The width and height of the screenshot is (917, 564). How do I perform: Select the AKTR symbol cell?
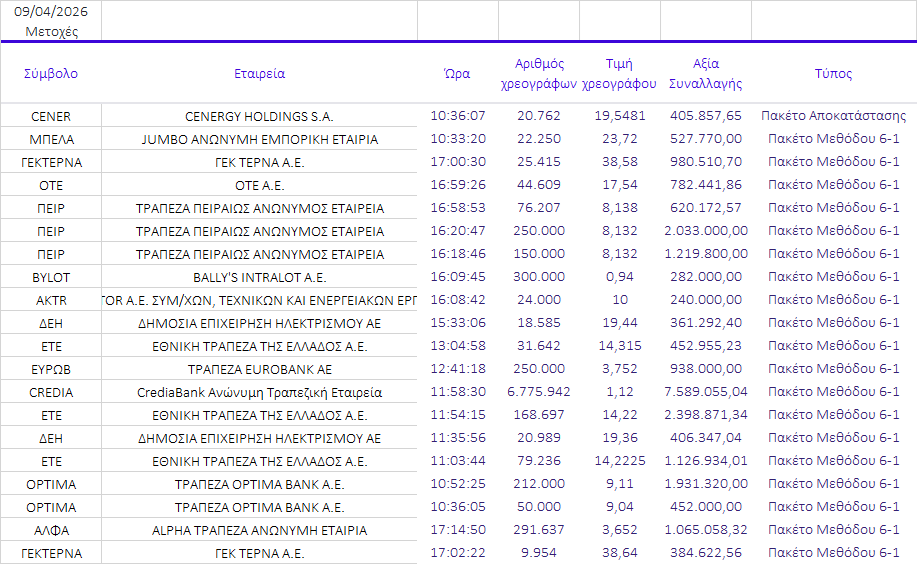click(x=51, y=300)
